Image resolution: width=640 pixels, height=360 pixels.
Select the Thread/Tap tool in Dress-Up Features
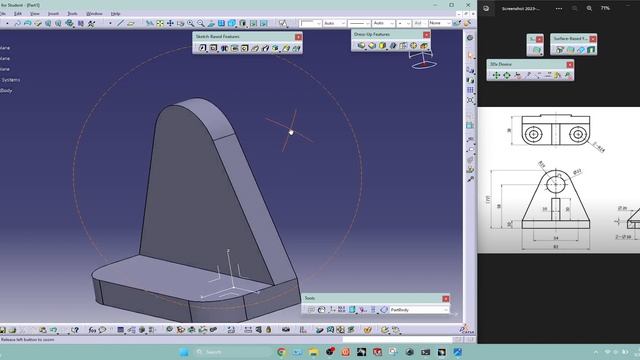click(413, 46)
